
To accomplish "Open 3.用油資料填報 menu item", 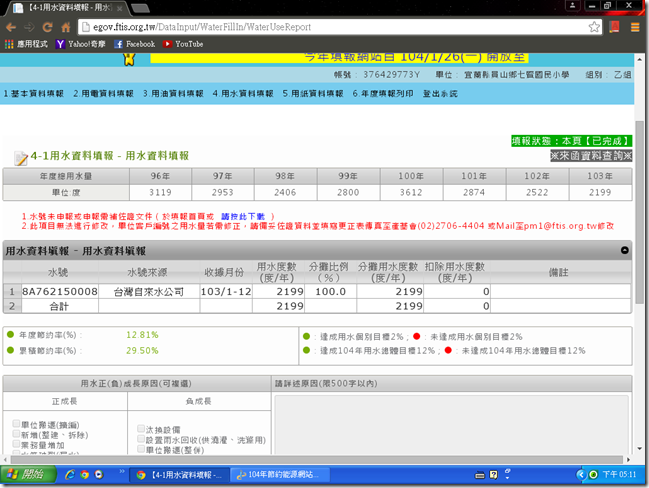I will [x=173, y=94].
